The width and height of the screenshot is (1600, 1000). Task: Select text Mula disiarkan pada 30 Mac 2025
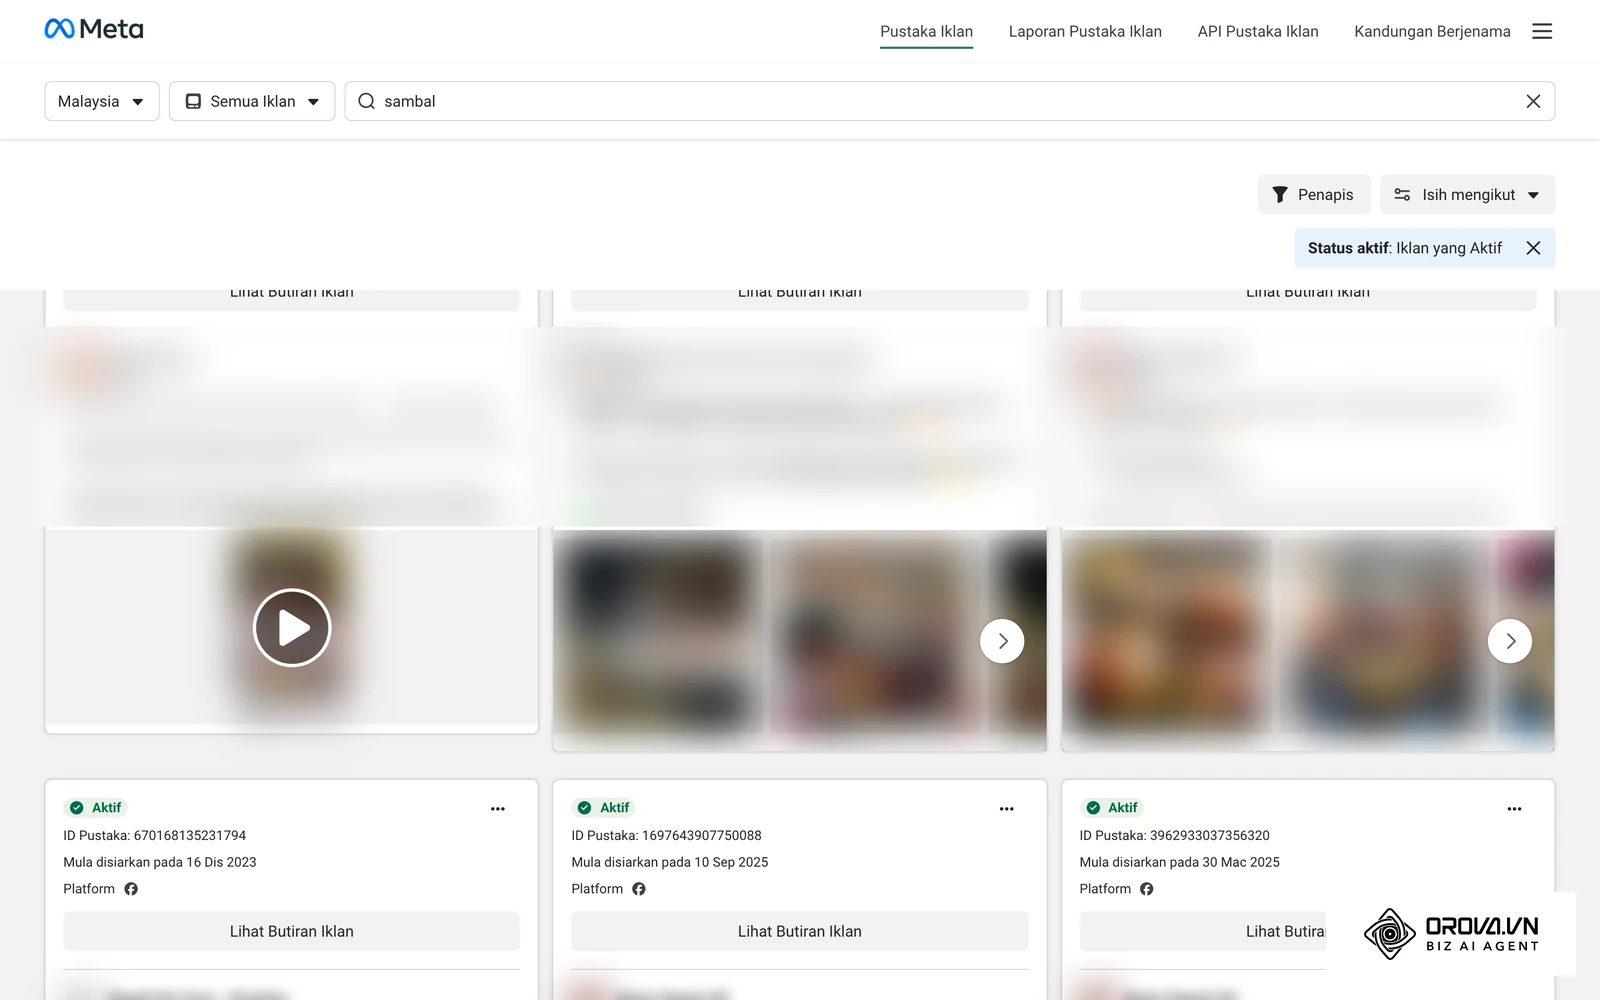point(1180,862)
